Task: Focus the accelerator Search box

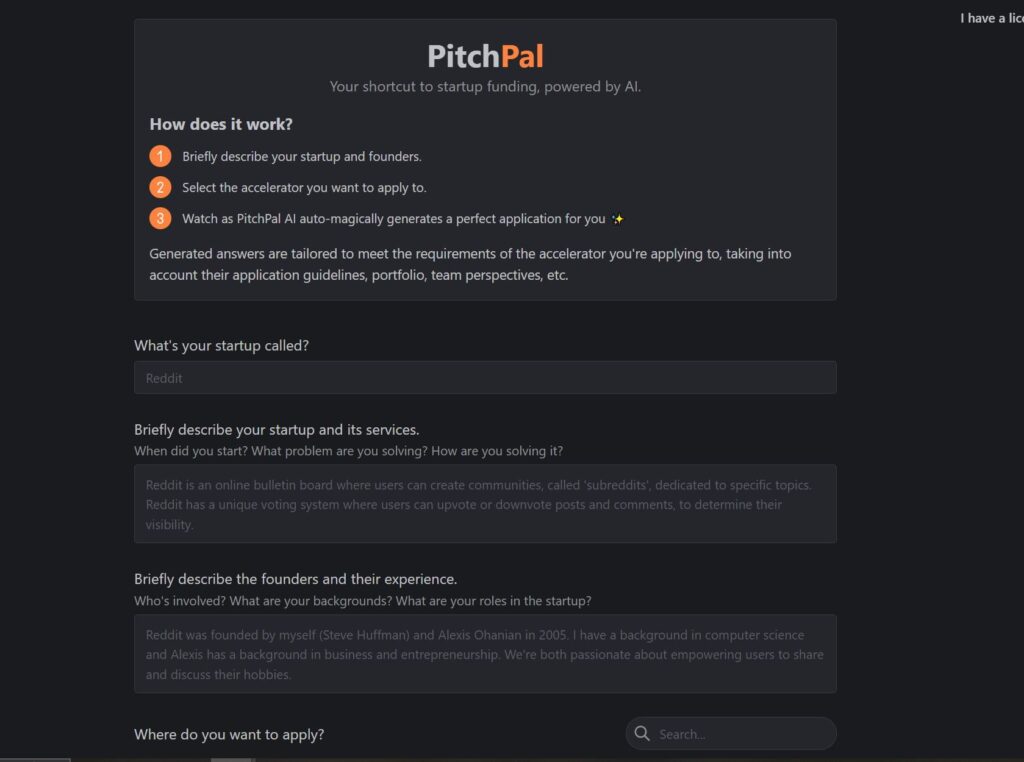Action: pos(740,734)
